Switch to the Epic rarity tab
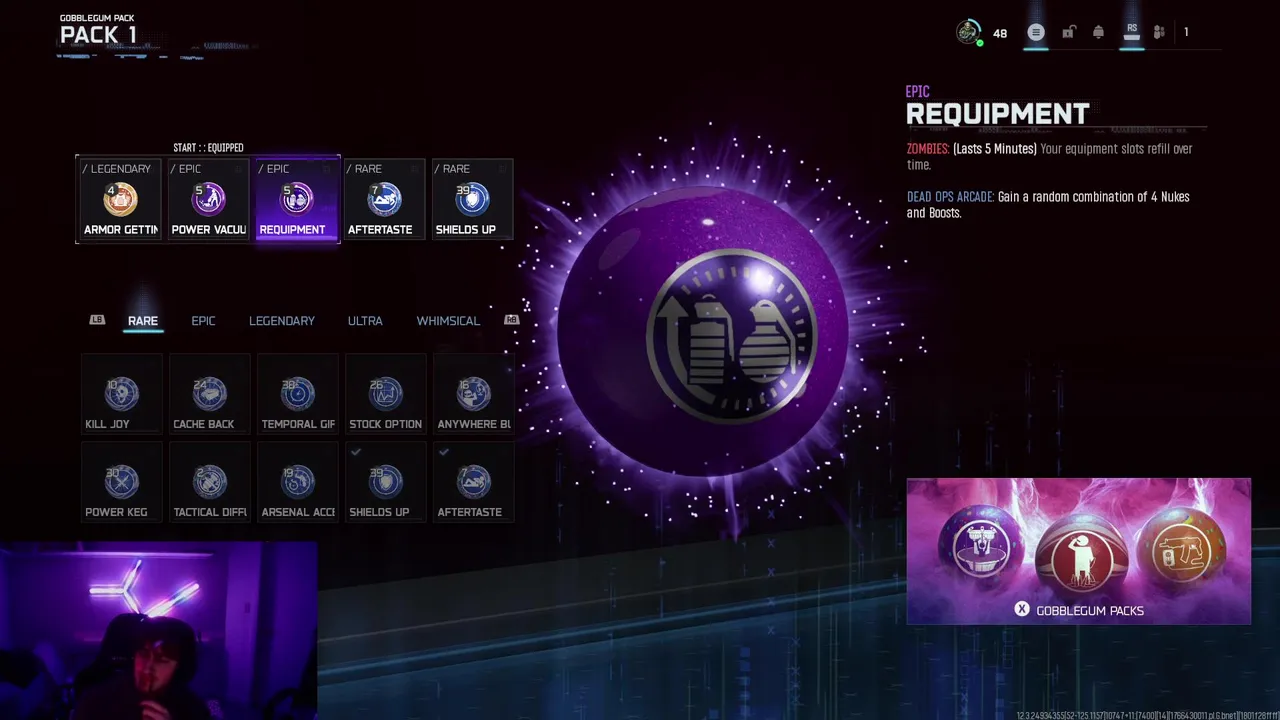The image size is (1280, 720). pos(203,321)
